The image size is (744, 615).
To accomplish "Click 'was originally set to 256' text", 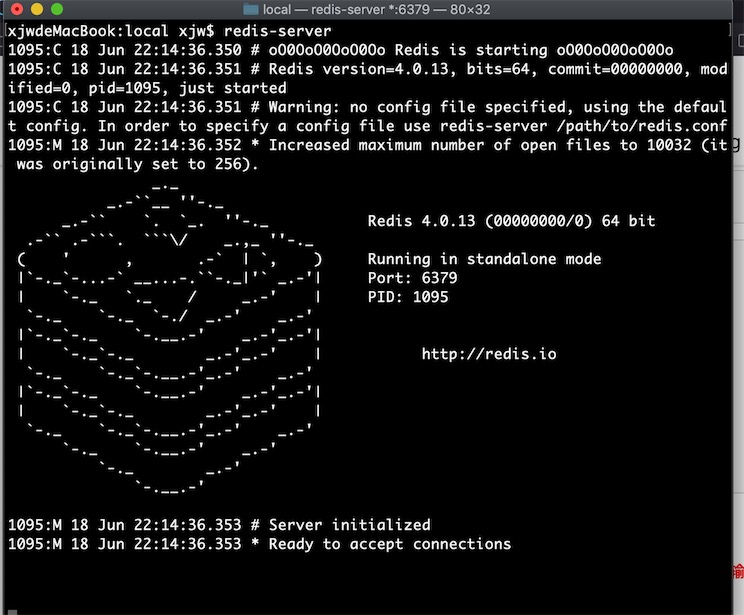I will click(x=133, y=164).
